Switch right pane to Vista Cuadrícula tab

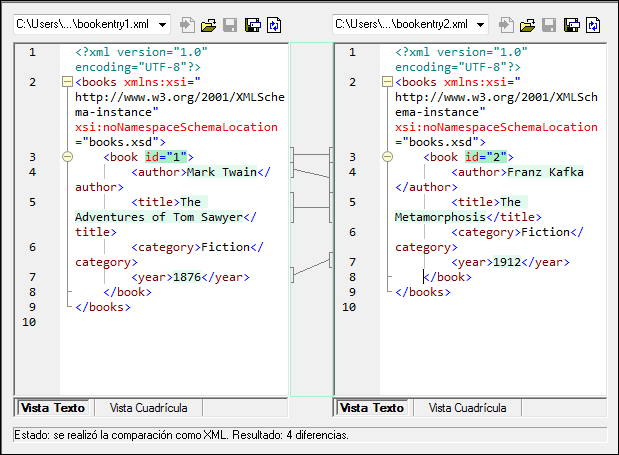click(x=465, y=408)
